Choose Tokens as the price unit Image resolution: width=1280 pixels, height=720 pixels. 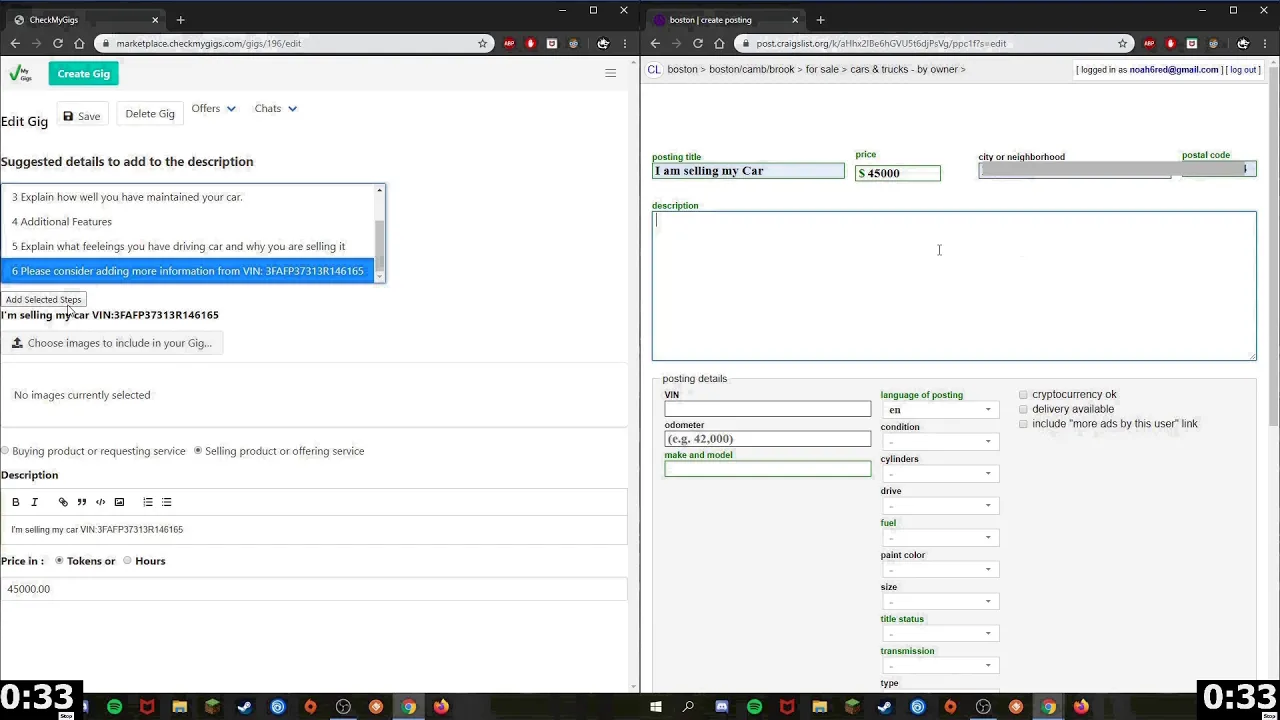click(x=59, y=561)
